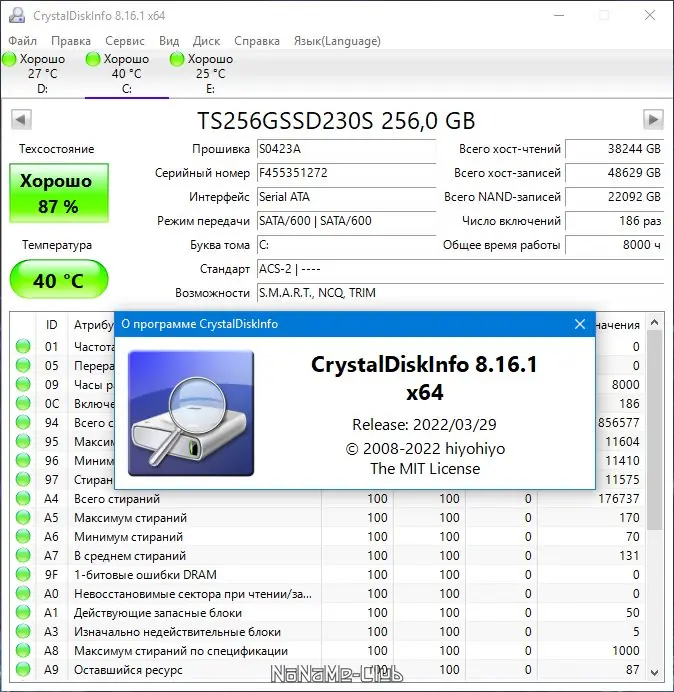The height and width of the screenshot is (692, 674).
Task: Open the Диск menu
Action: click(x=206, y=41)
